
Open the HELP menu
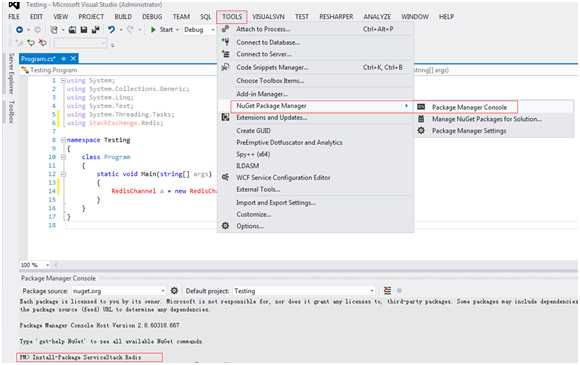click(446, 17)
